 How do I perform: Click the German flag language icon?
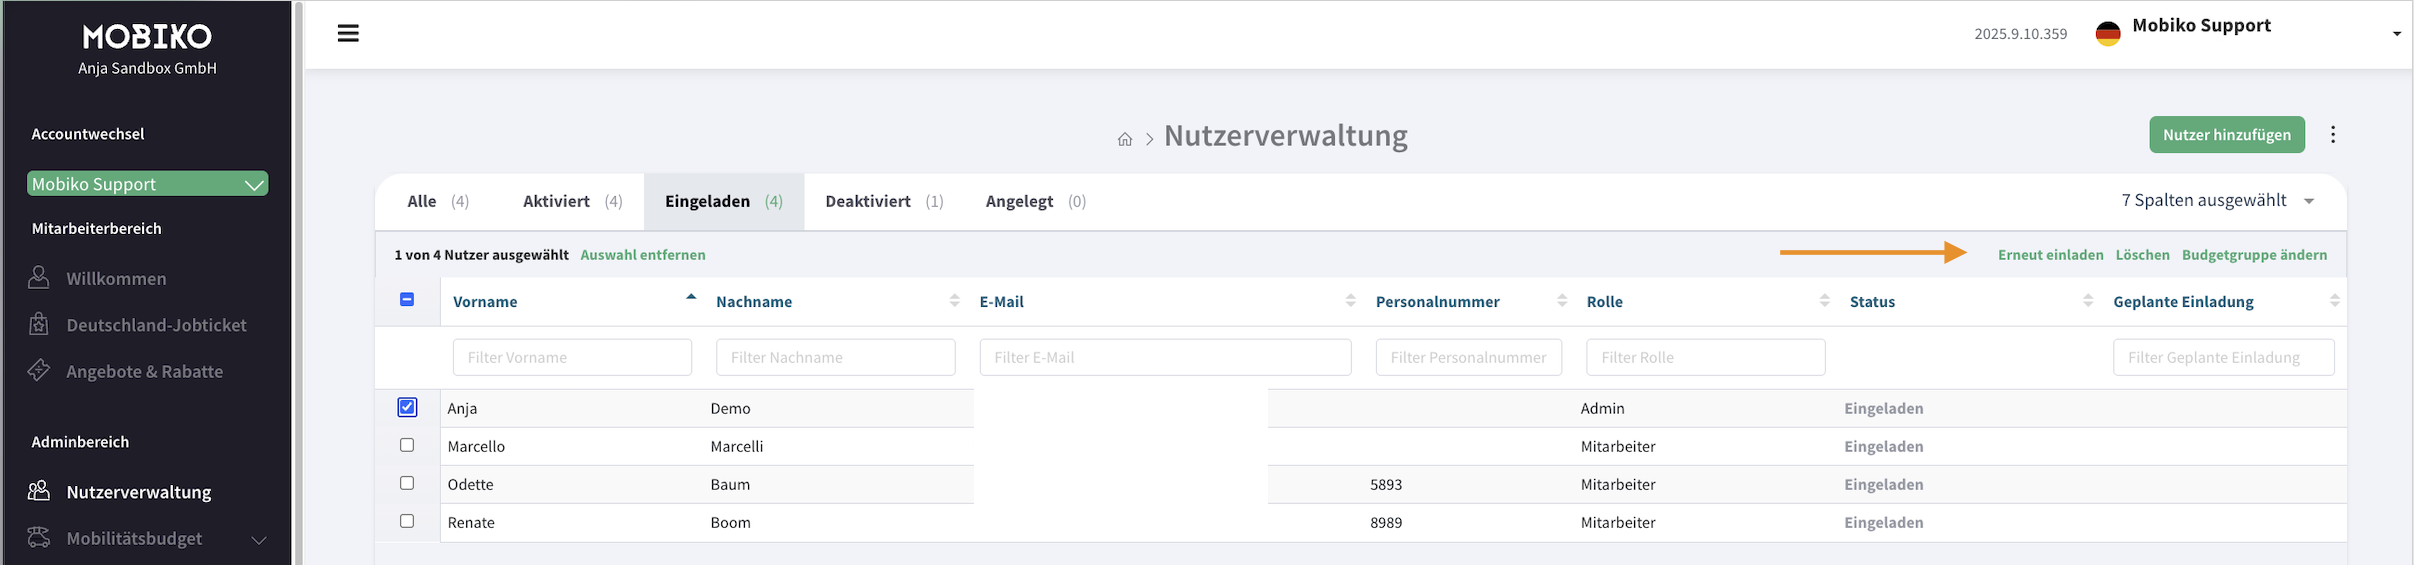[2108, 34]
